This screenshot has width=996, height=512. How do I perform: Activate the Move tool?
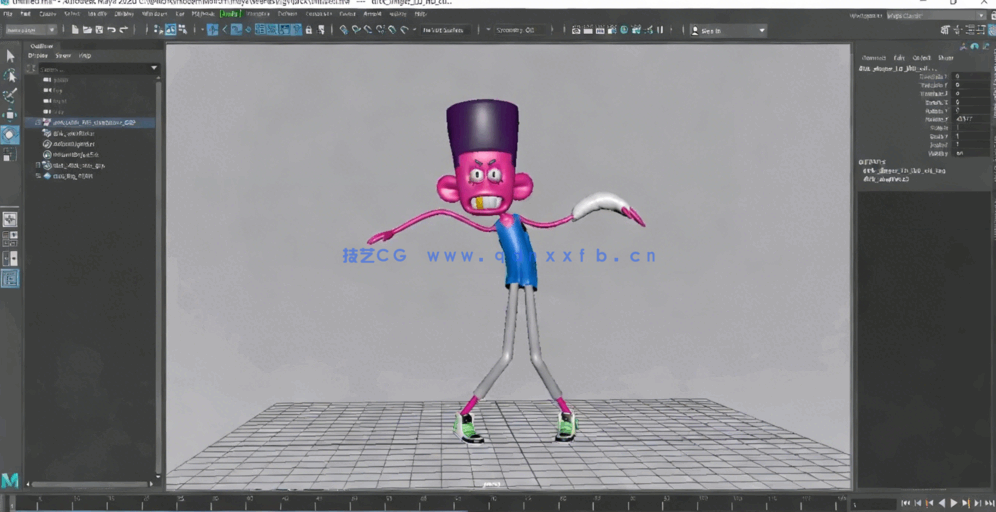[x=10, y=115]
